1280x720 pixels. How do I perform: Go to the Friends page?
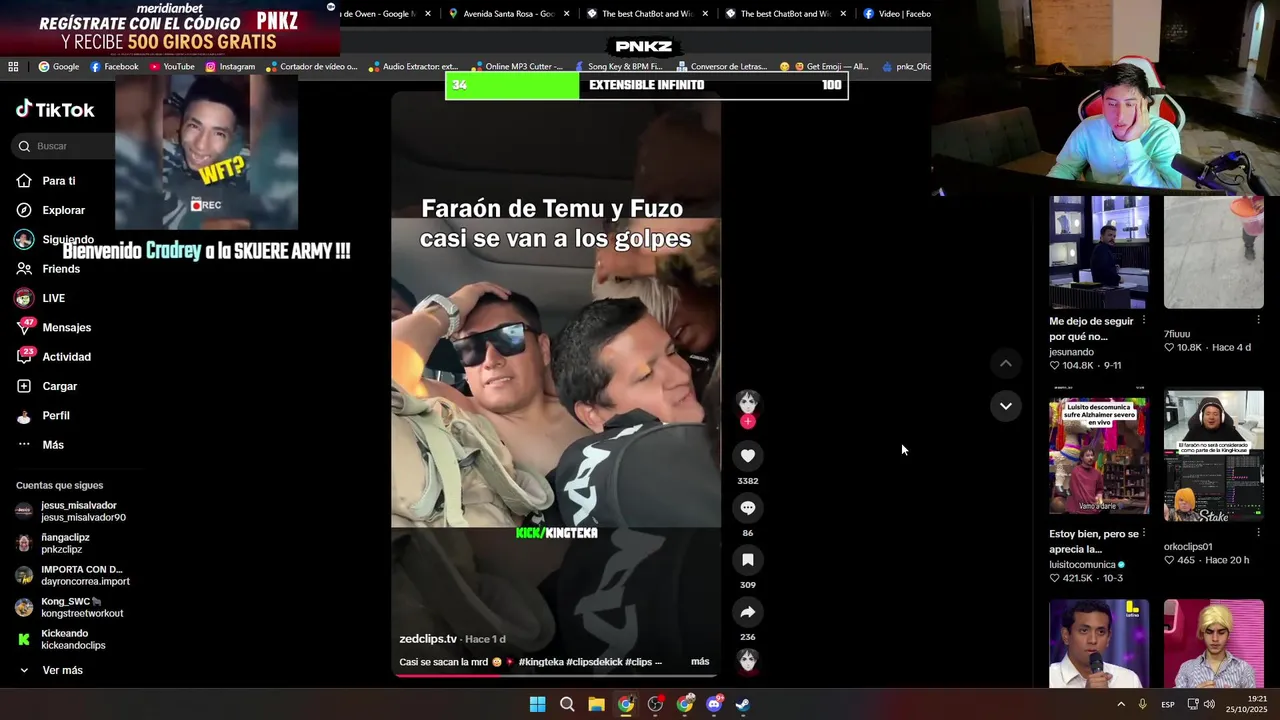point(60,269)
